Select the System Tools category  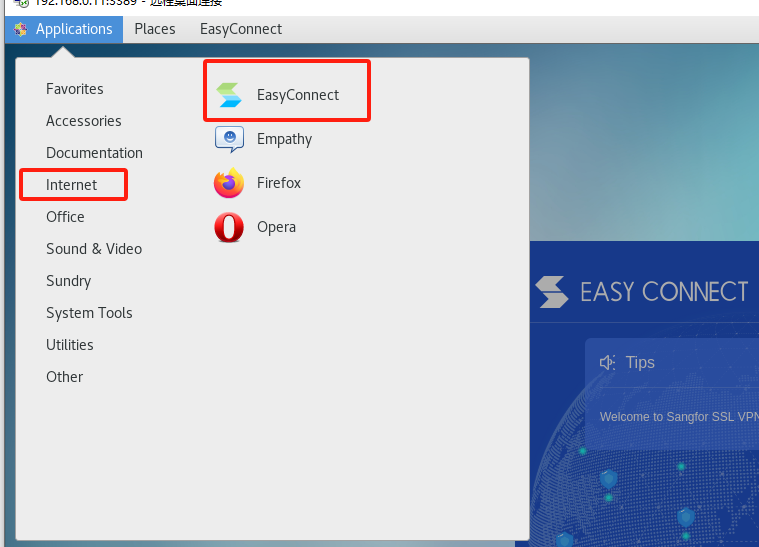tap(89, 313)
